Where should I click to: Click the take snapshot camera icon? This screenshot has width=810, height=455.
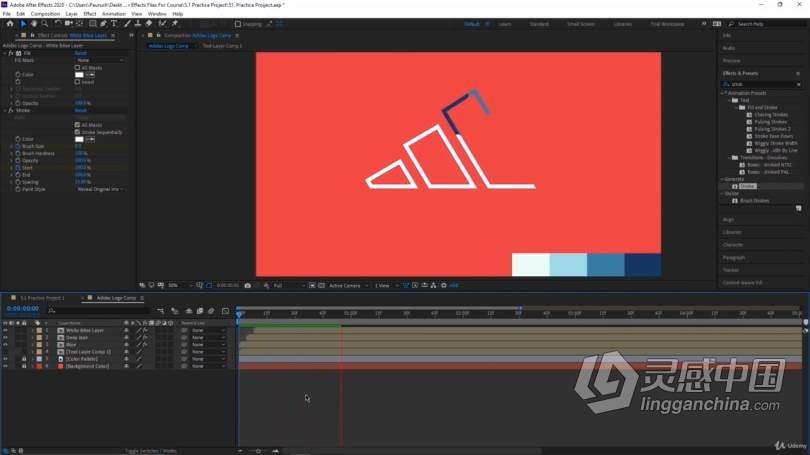tap(248, 286)
